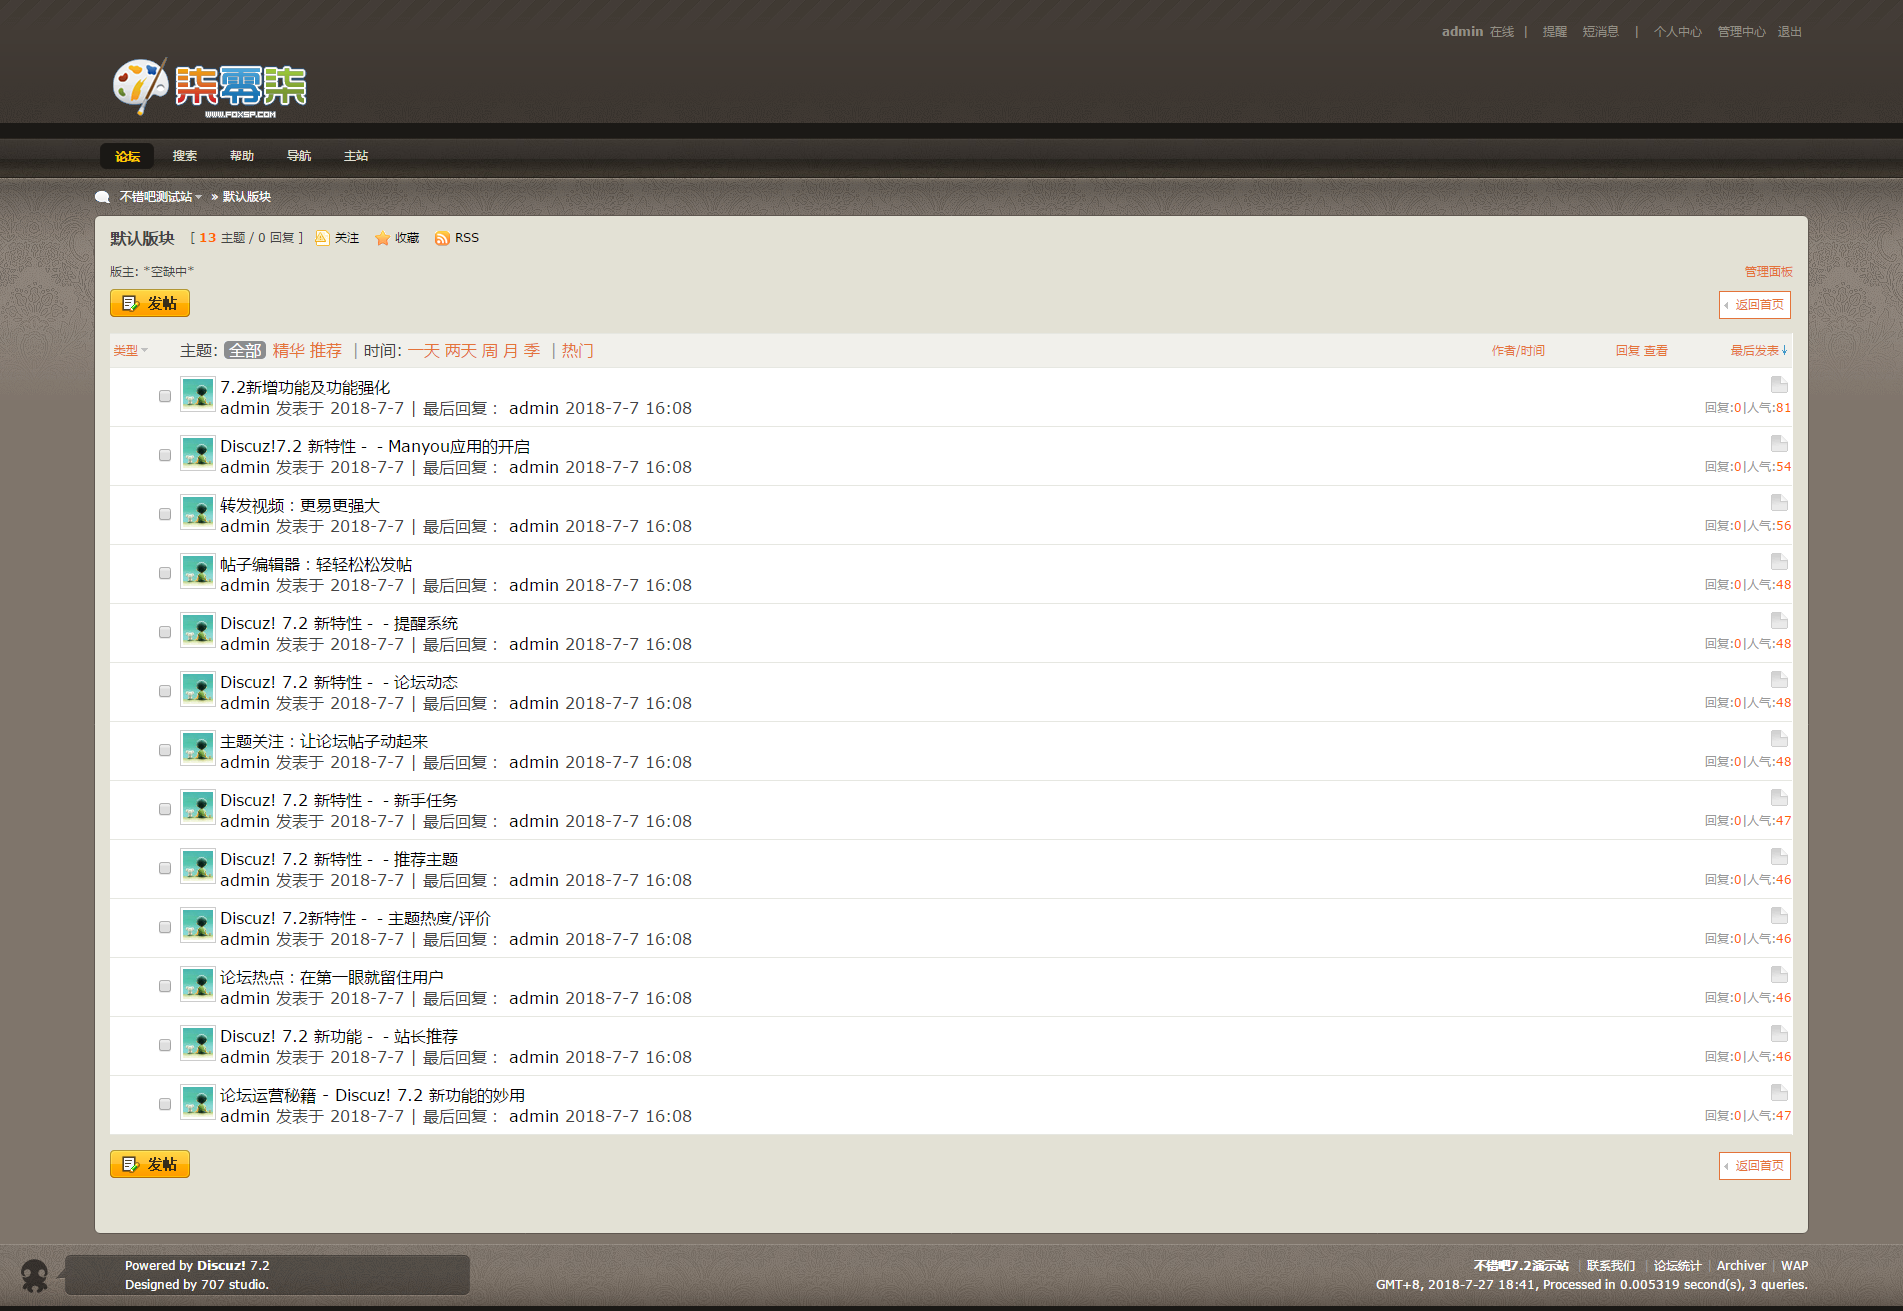Check the box for 推荐主题 thread

click(165, 868)
